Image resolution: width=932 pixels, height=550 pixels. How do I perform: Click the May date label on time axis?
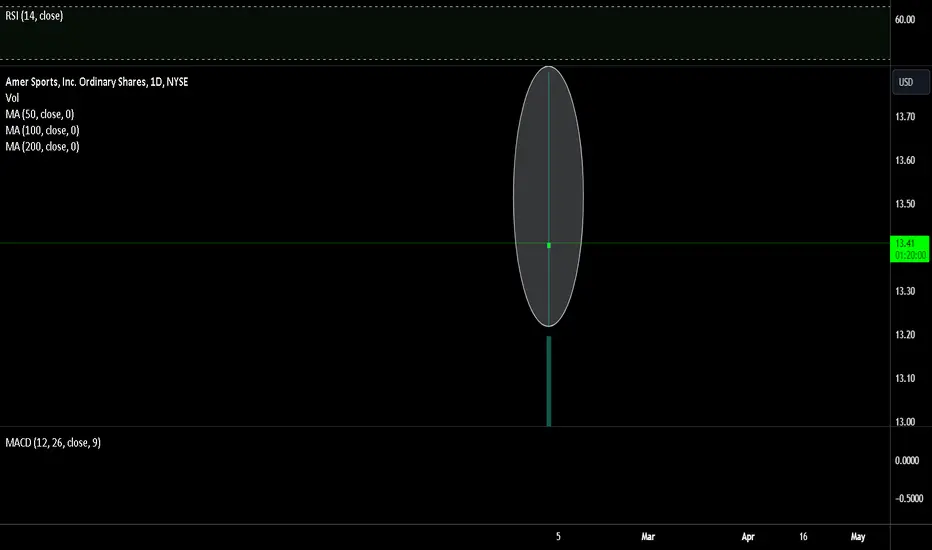[x=858, y=536]
